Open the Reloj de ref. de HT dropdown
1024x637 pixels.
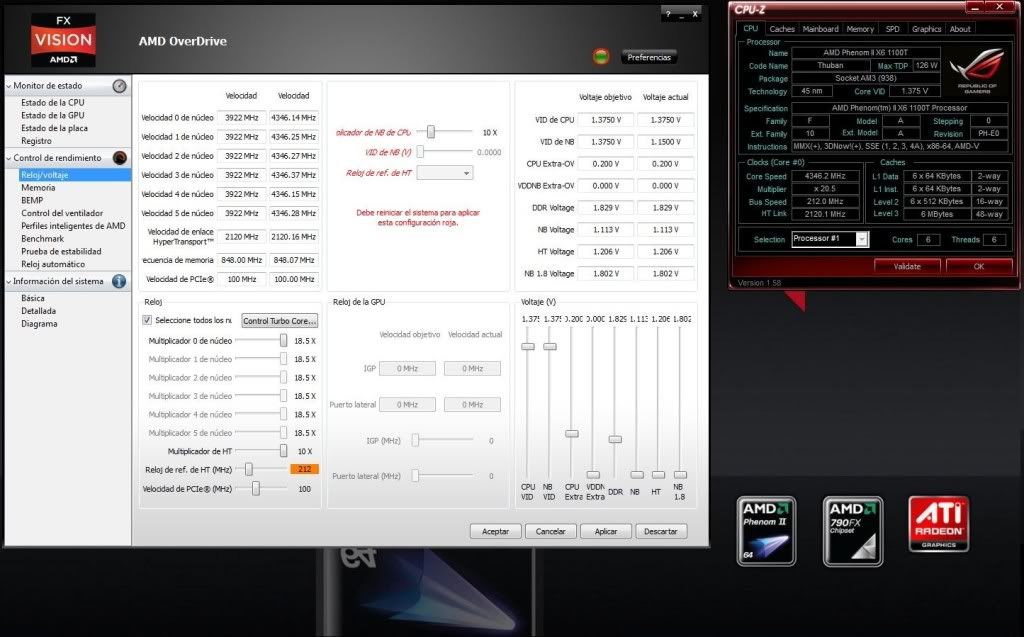pyautogui.click(x=445, y=173)
